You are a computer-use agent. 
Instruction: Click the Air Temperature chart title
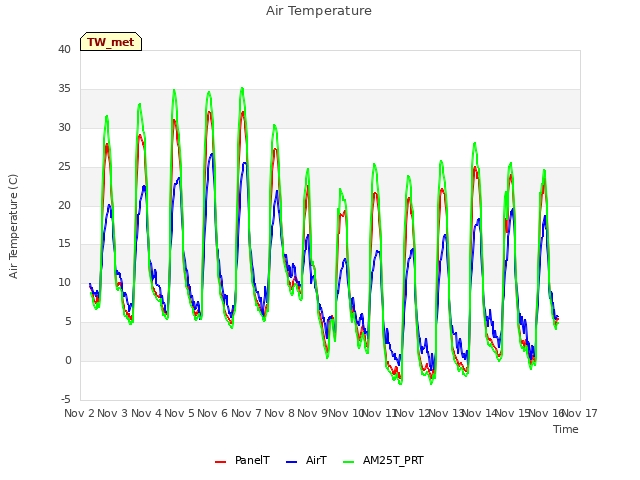pyautogui.click(x=319, y=11)
